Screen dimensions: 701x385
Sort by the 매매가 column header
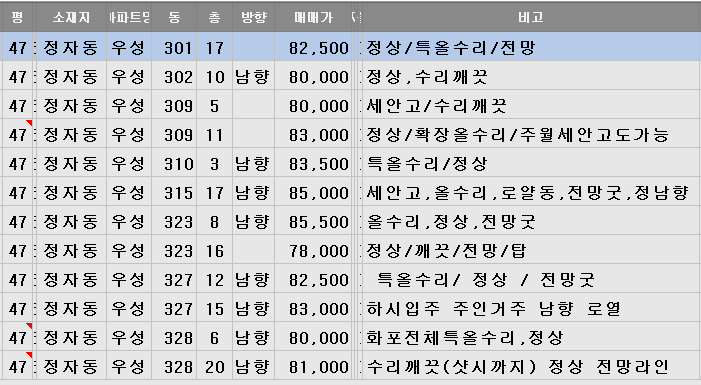point(313,17)
